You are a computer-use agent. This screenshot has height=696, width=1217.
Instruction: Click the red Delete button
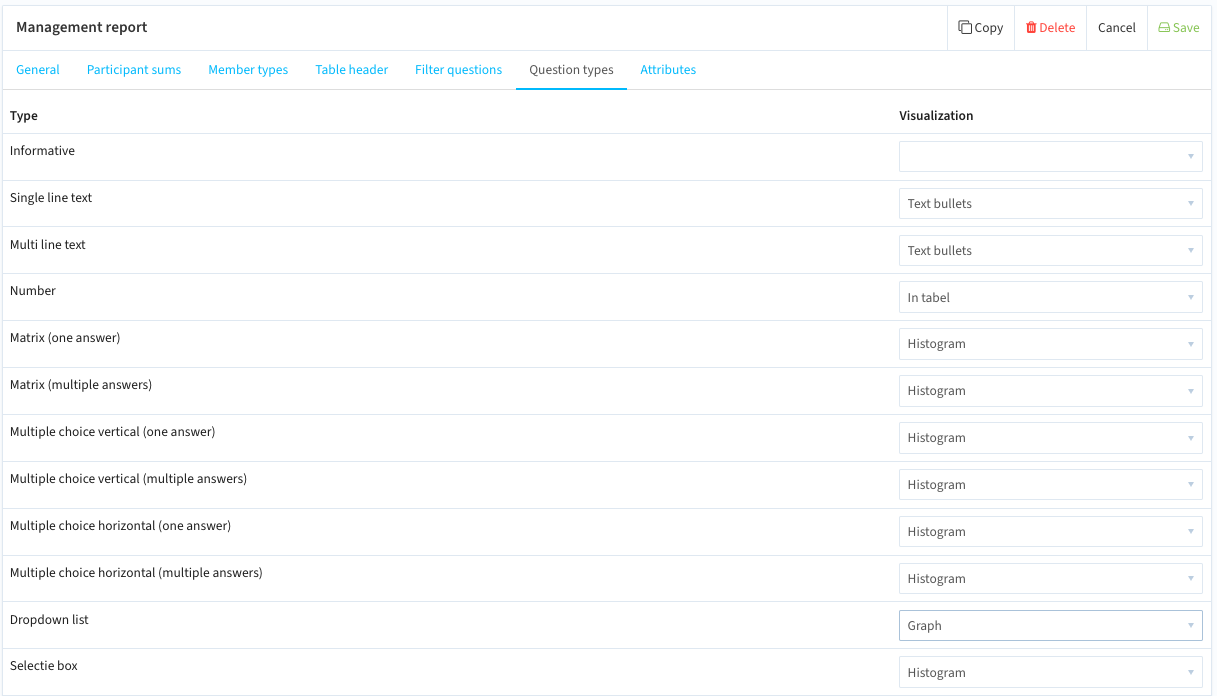pyautogui.click(x=1050, y=28)
